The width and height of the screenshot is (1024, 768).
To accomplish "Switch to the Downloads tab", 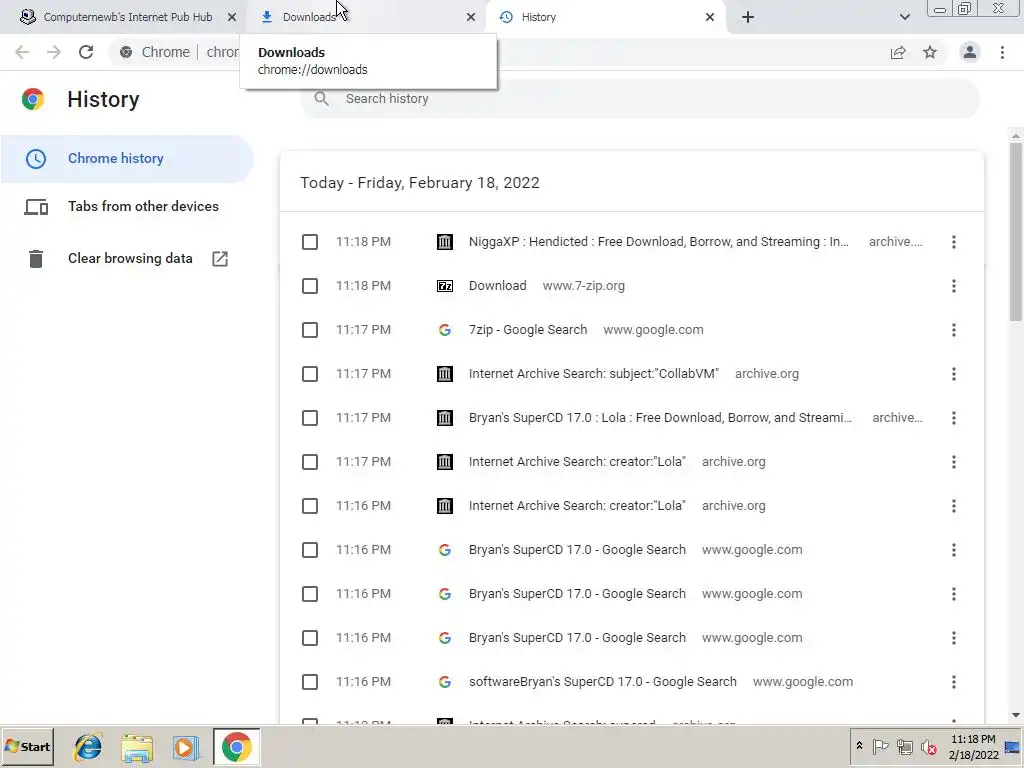I will [366, 17].
